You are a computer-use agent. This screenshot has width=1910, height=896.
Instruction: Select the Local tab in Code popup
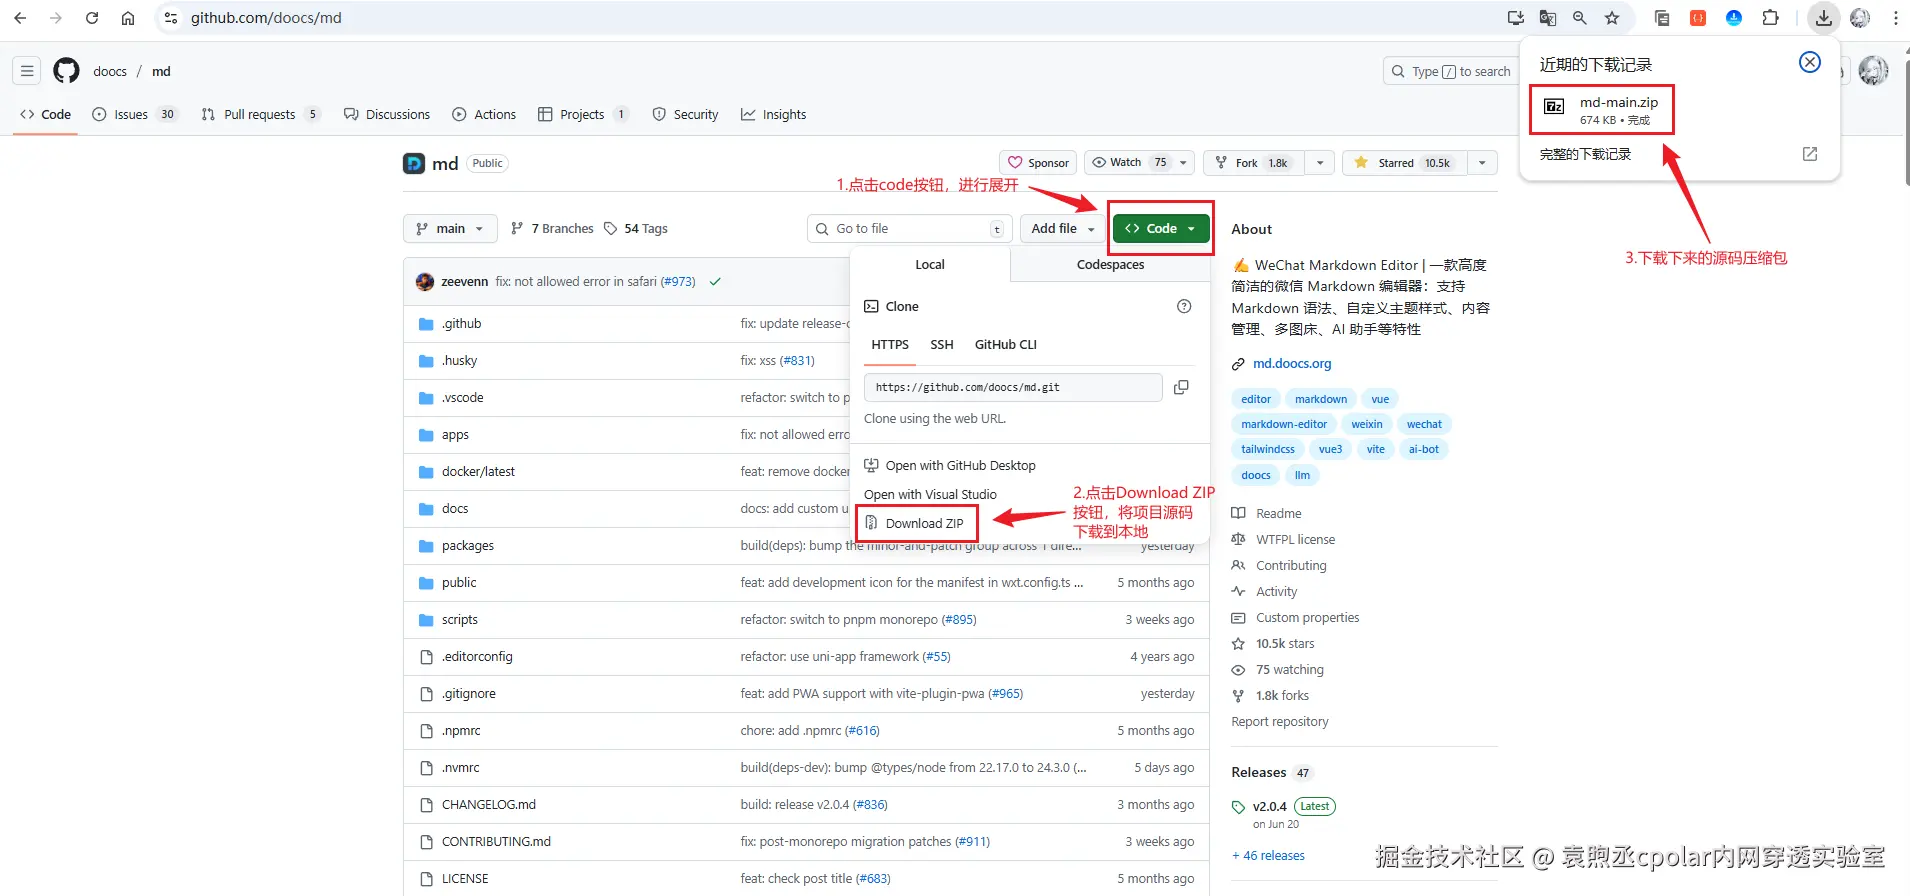[x=930, y=265]
